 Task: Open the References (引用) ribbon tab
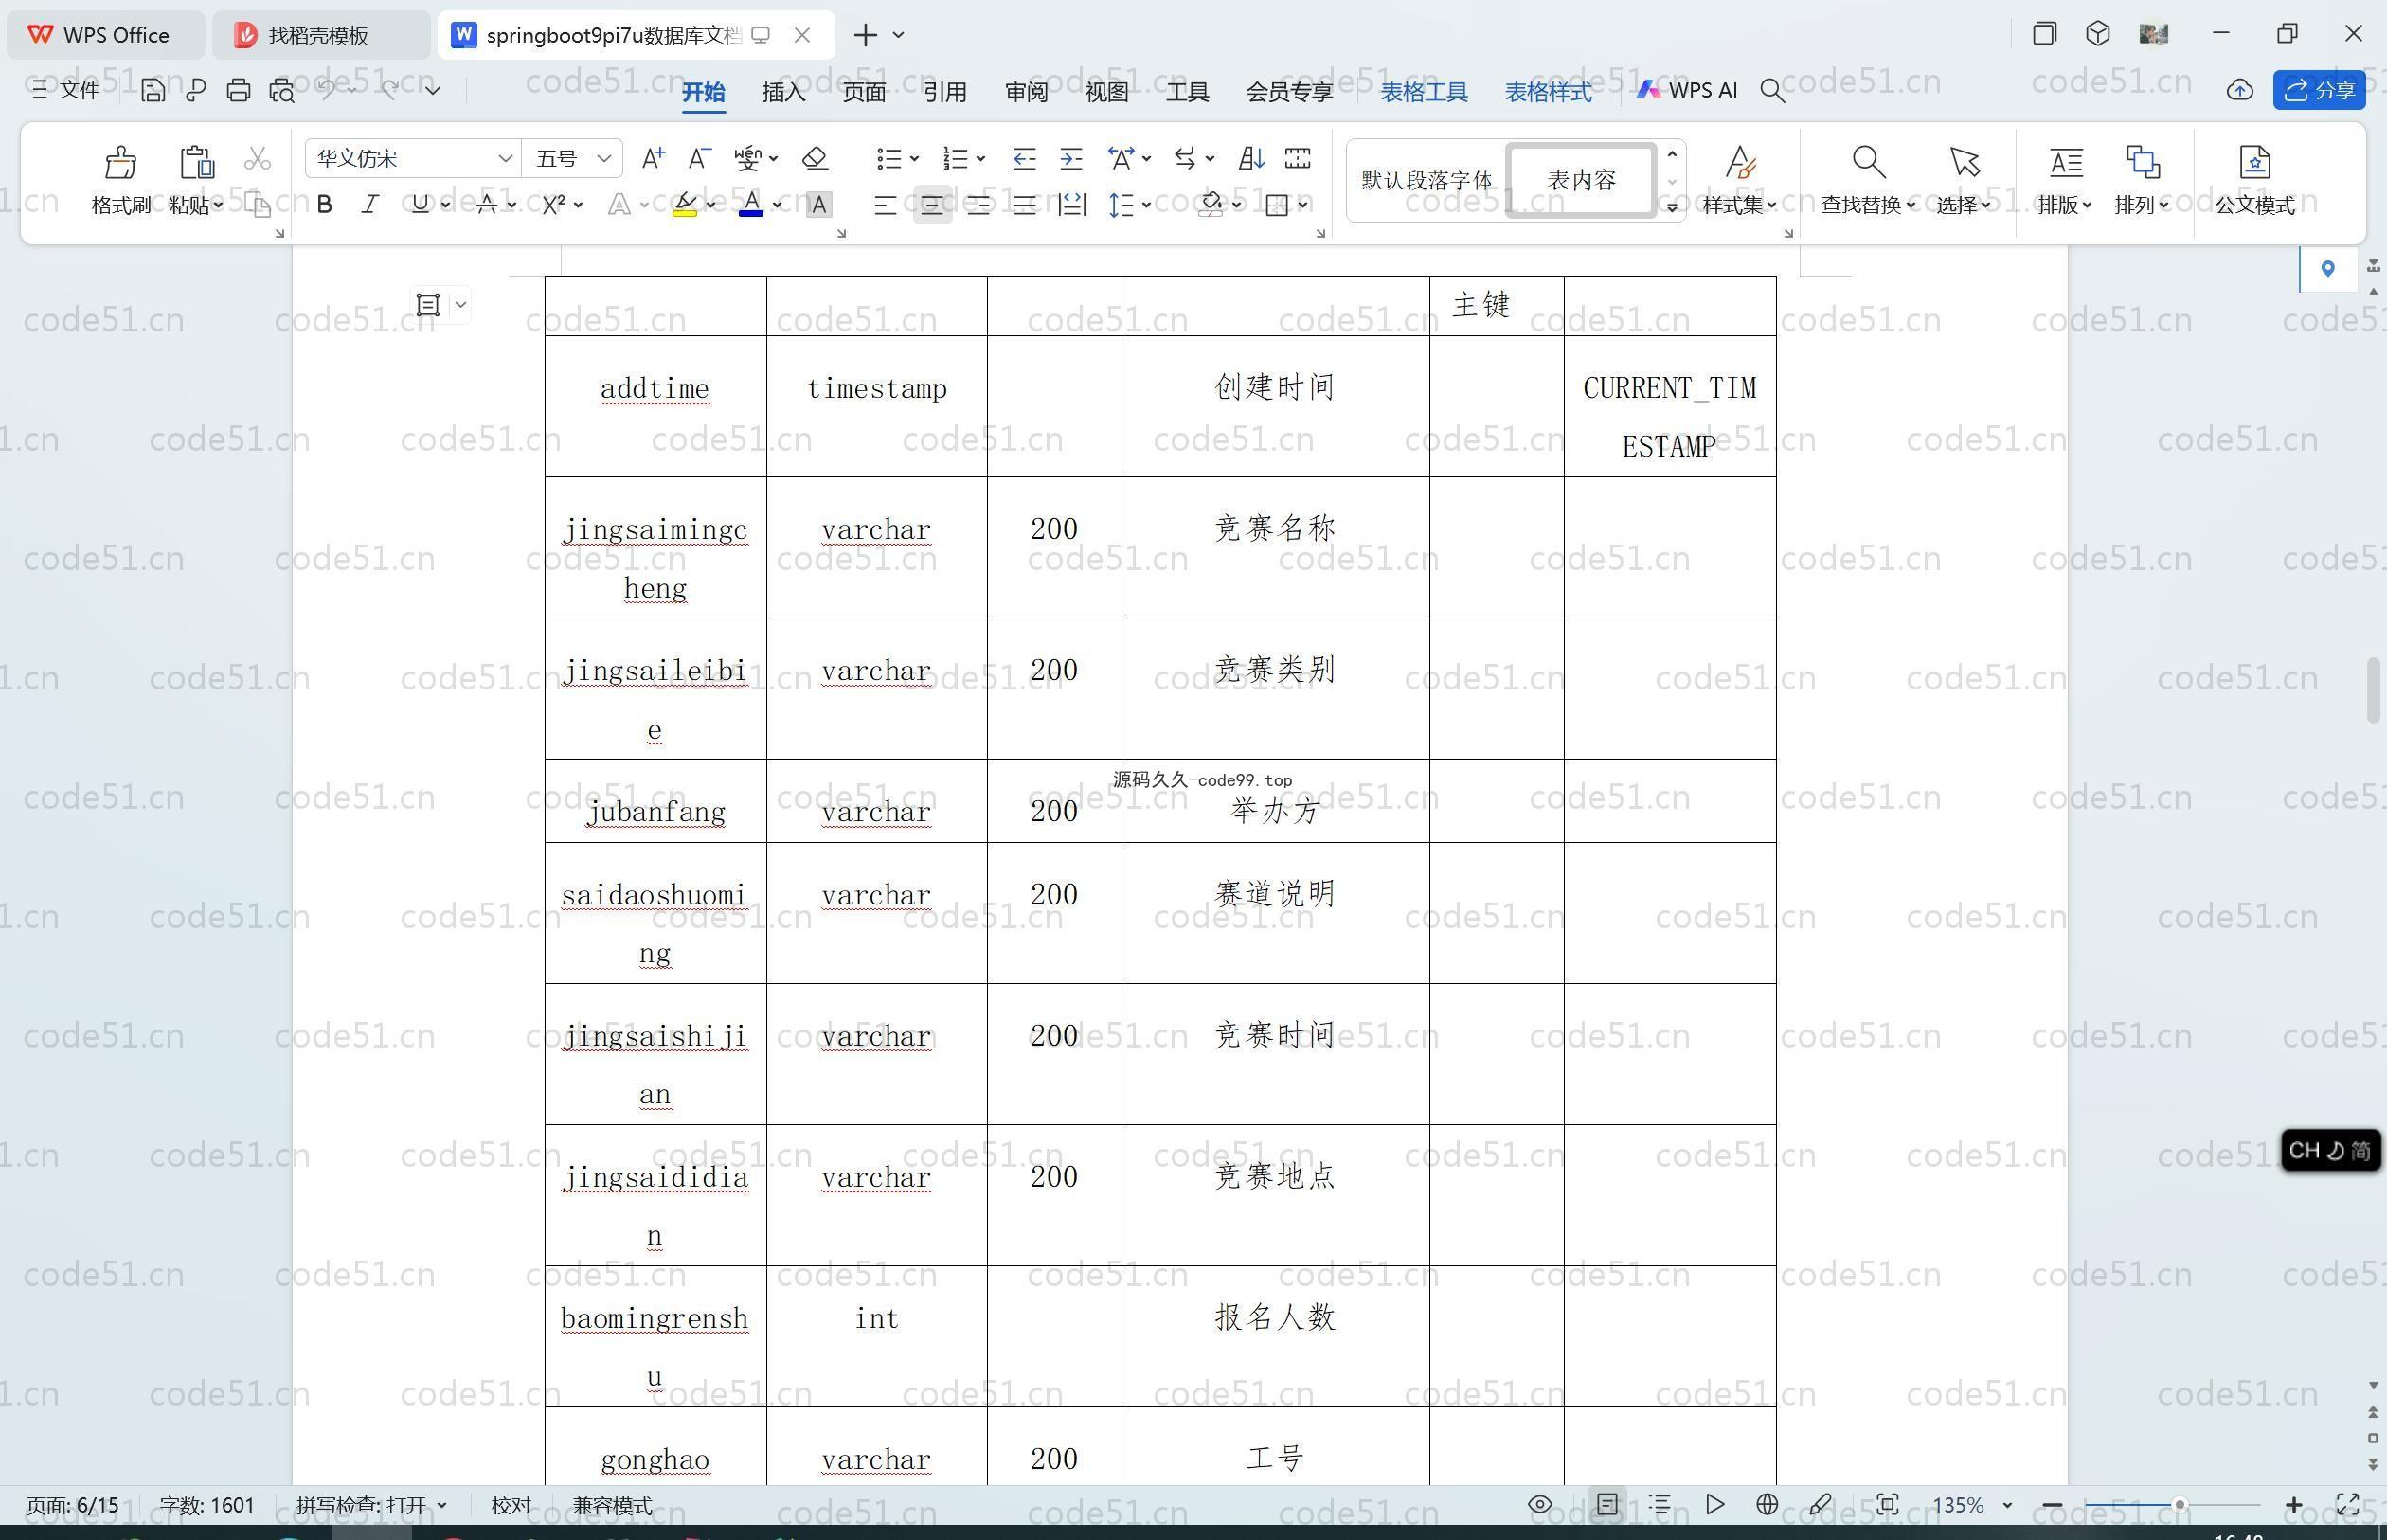[x=944, y=91]
